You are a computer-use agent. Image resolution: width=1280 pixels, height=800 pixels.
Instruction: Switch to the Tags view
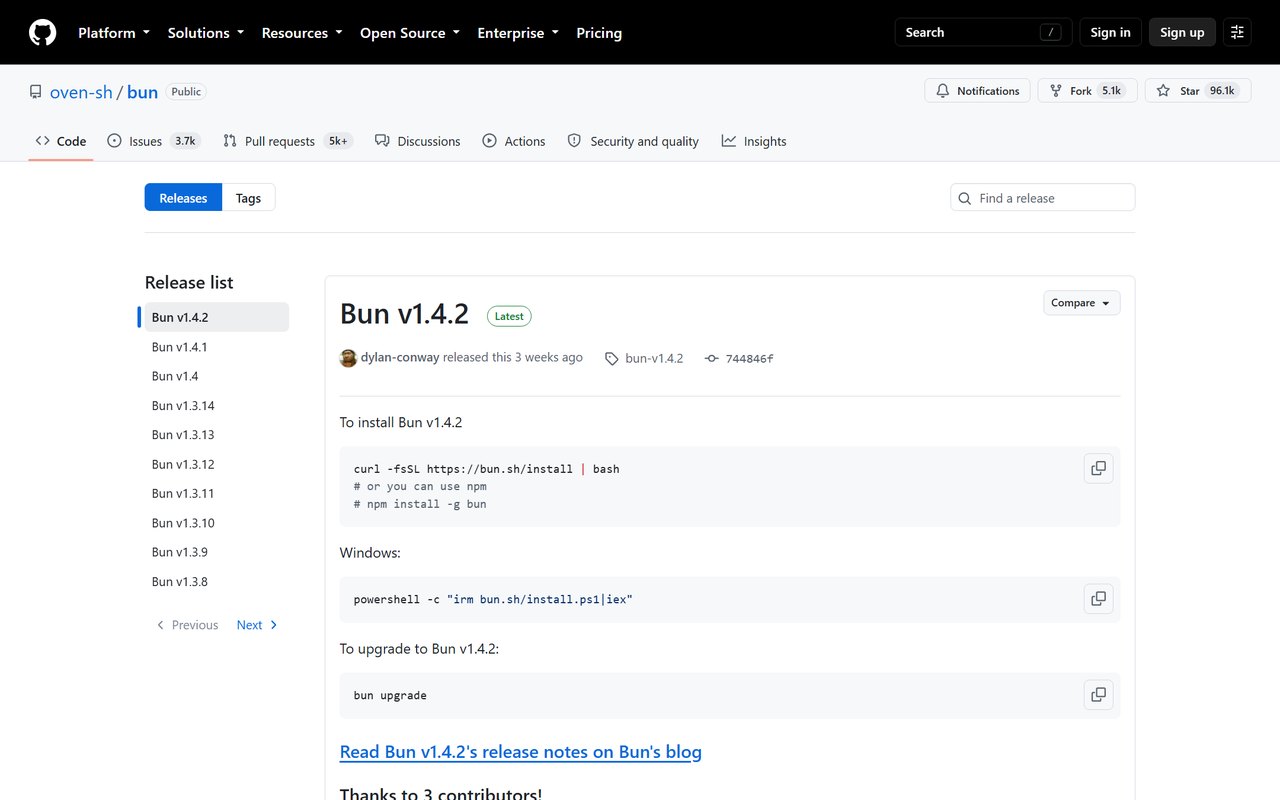[x=248, y=198]
